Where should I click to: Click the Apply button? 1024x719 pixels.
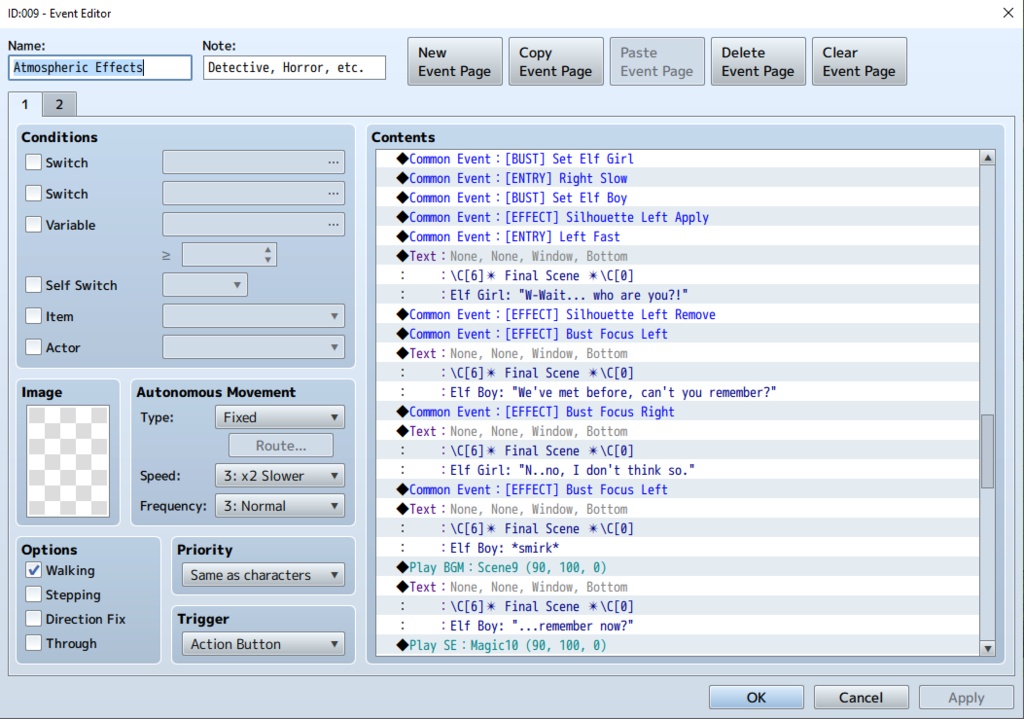click(966, 697)
